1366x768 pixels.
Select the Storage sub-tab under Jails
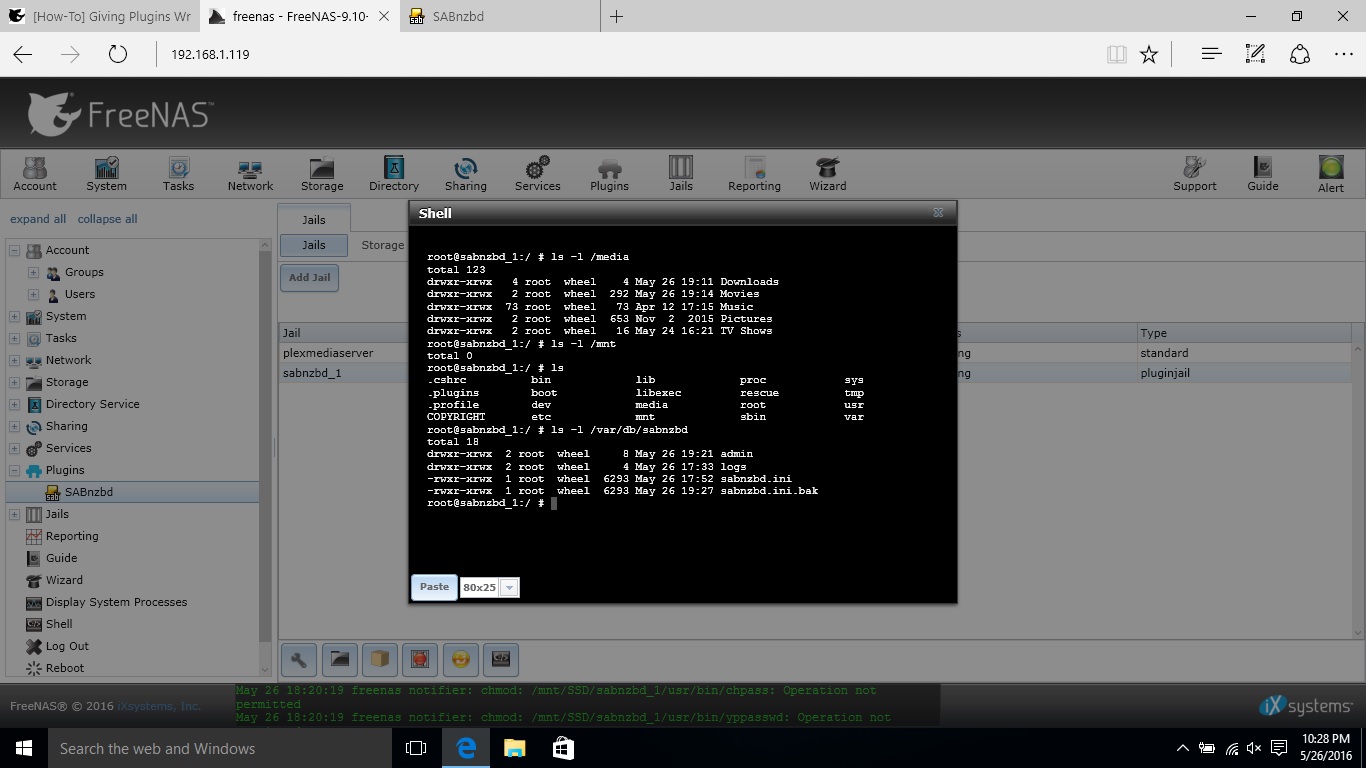tap(382, 245)
